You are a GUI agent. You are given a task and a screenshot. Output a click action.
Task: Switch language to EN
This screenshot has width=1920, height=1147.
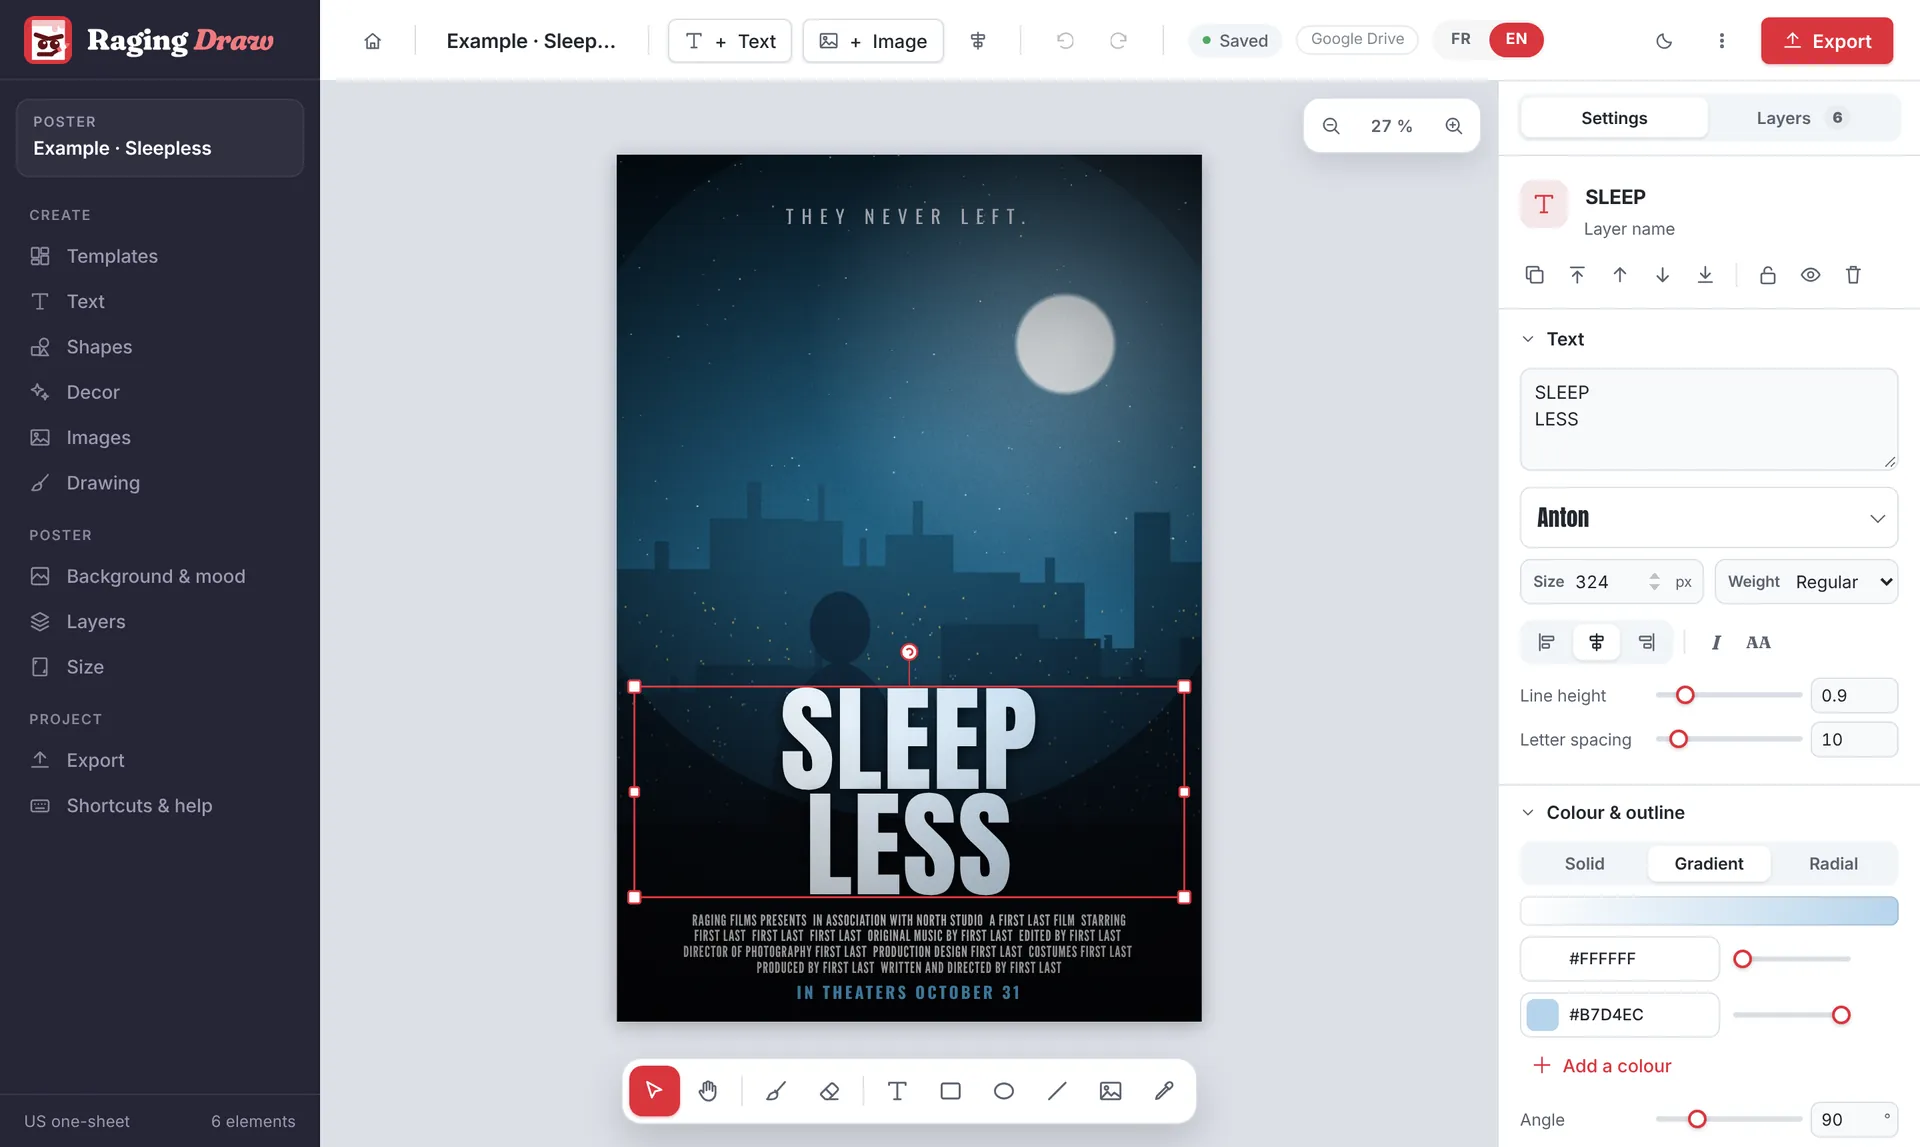1516,39
